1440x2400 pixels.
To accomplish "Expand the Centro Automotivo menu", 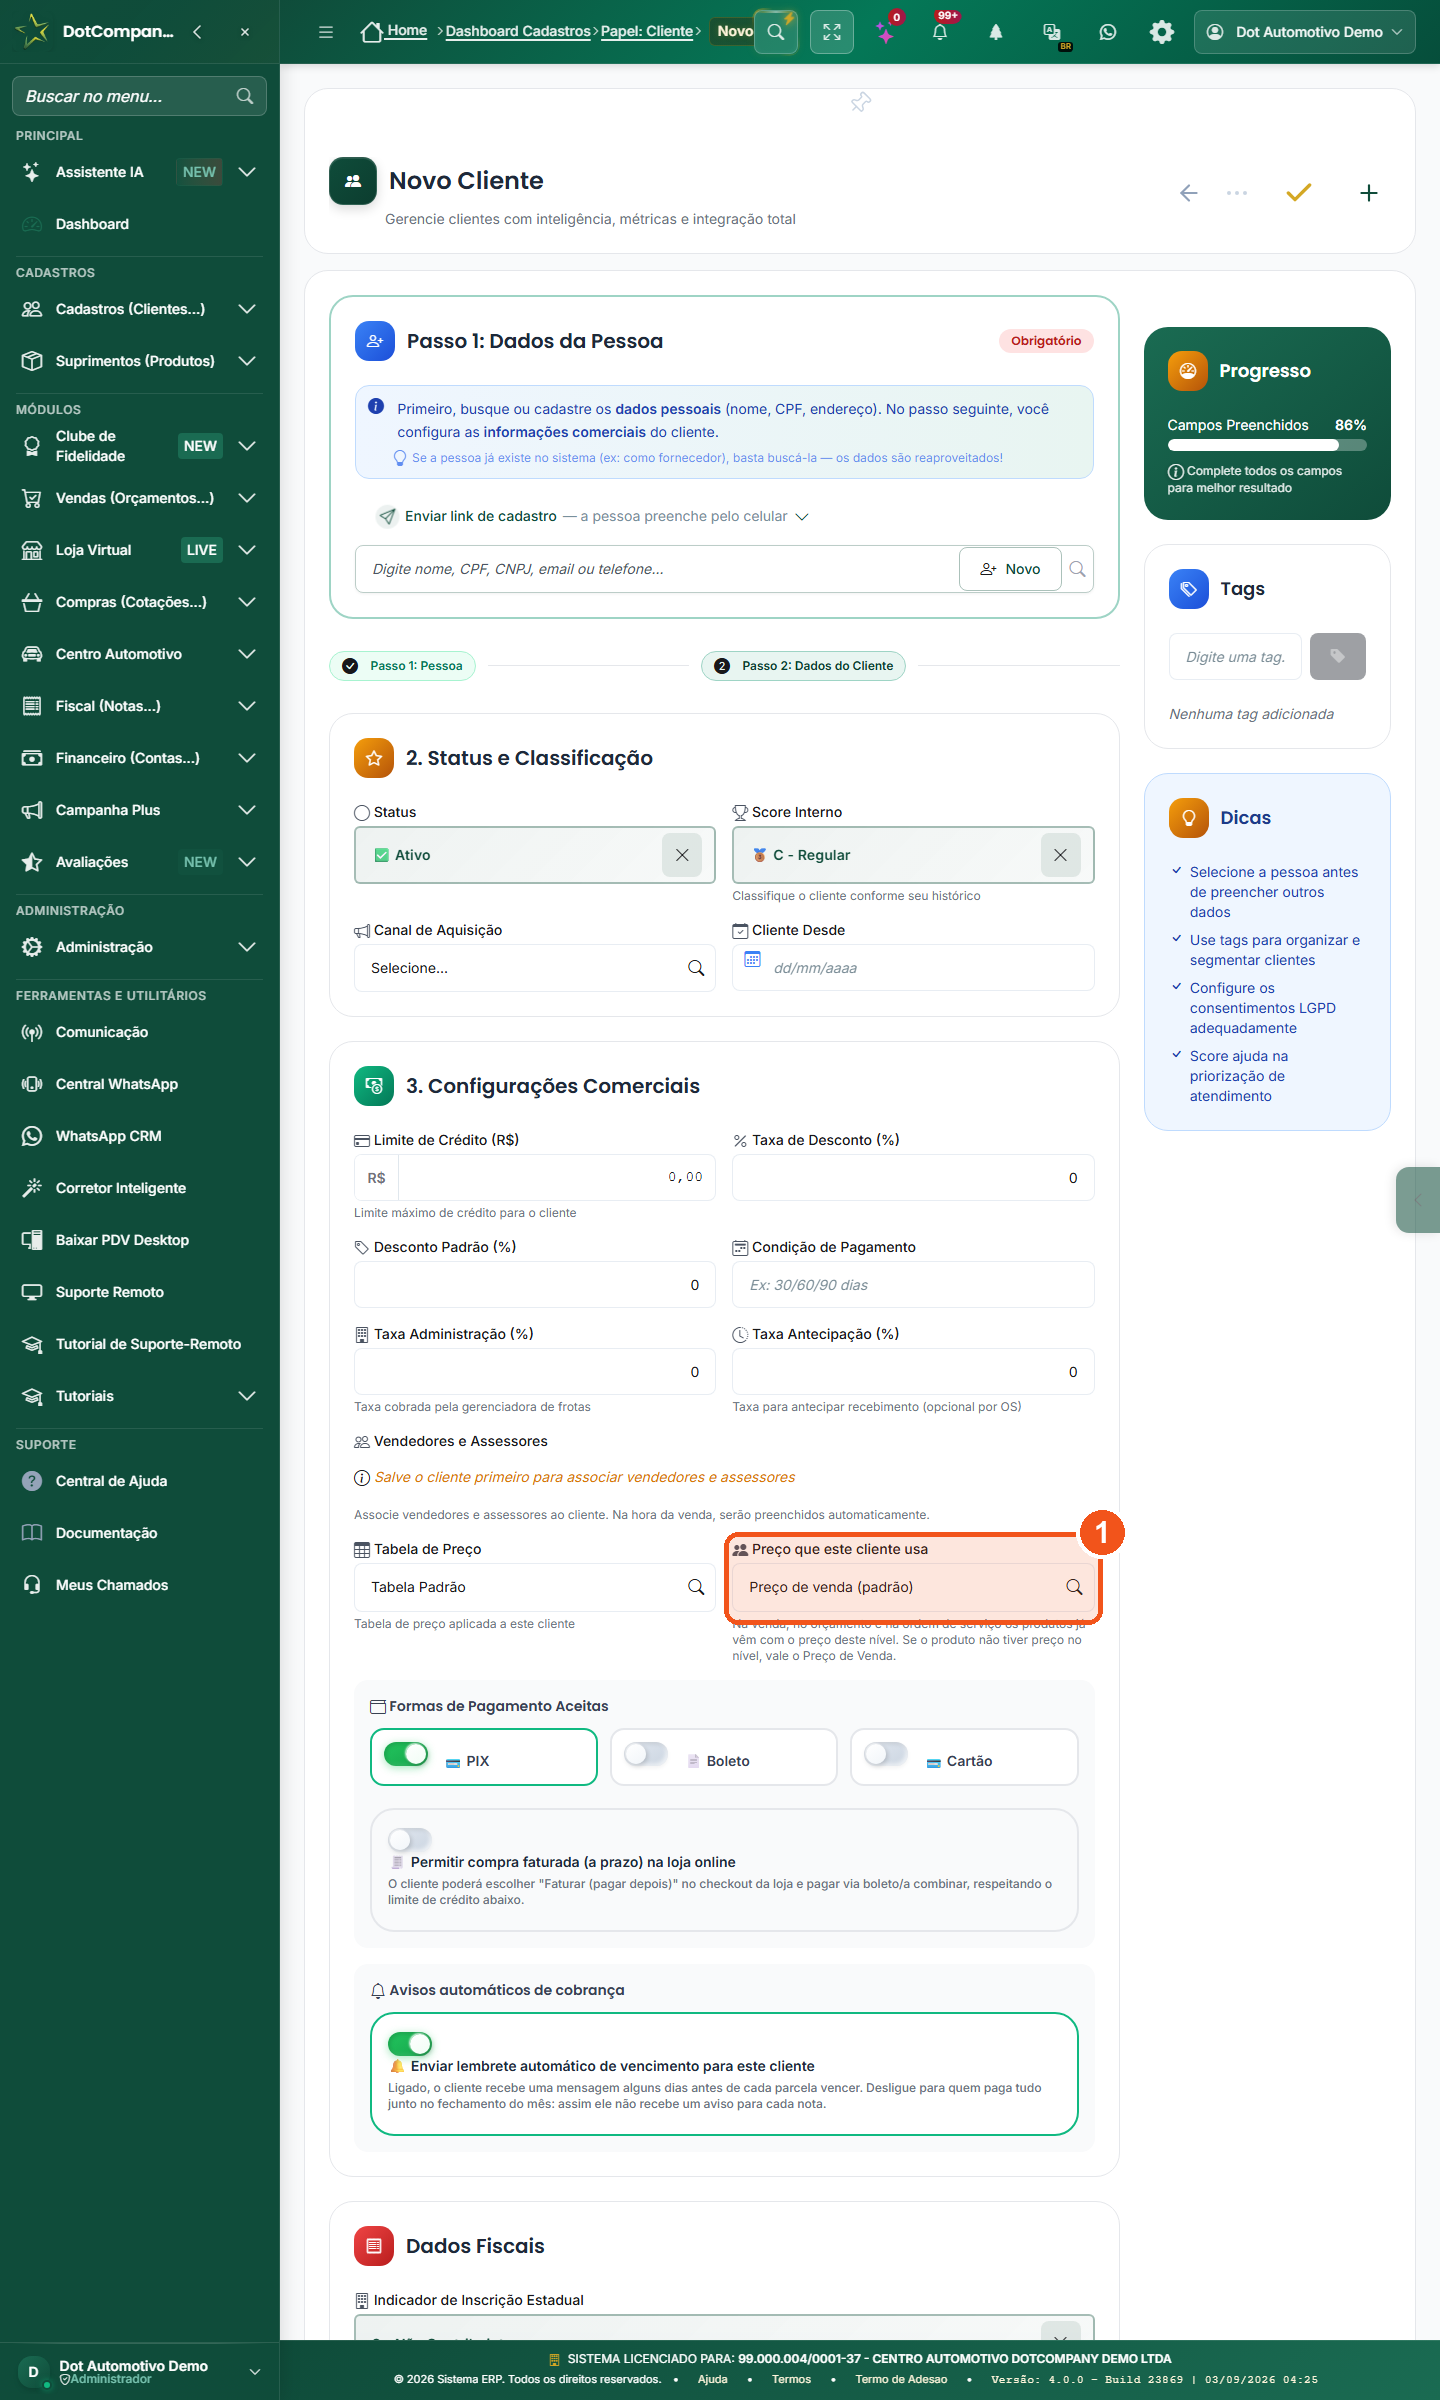I will click(x=139, y=654).
